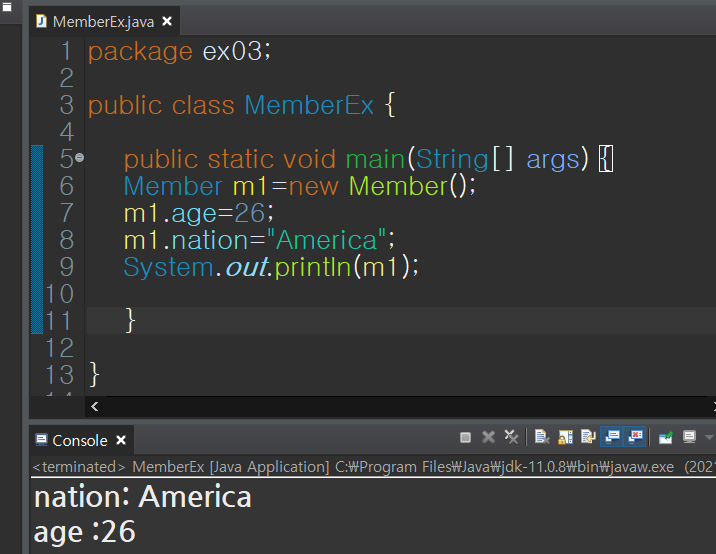This screenshot has height=554, width=716.
Task: Click line number 2 in the gutter
Action: click(67, 78)
